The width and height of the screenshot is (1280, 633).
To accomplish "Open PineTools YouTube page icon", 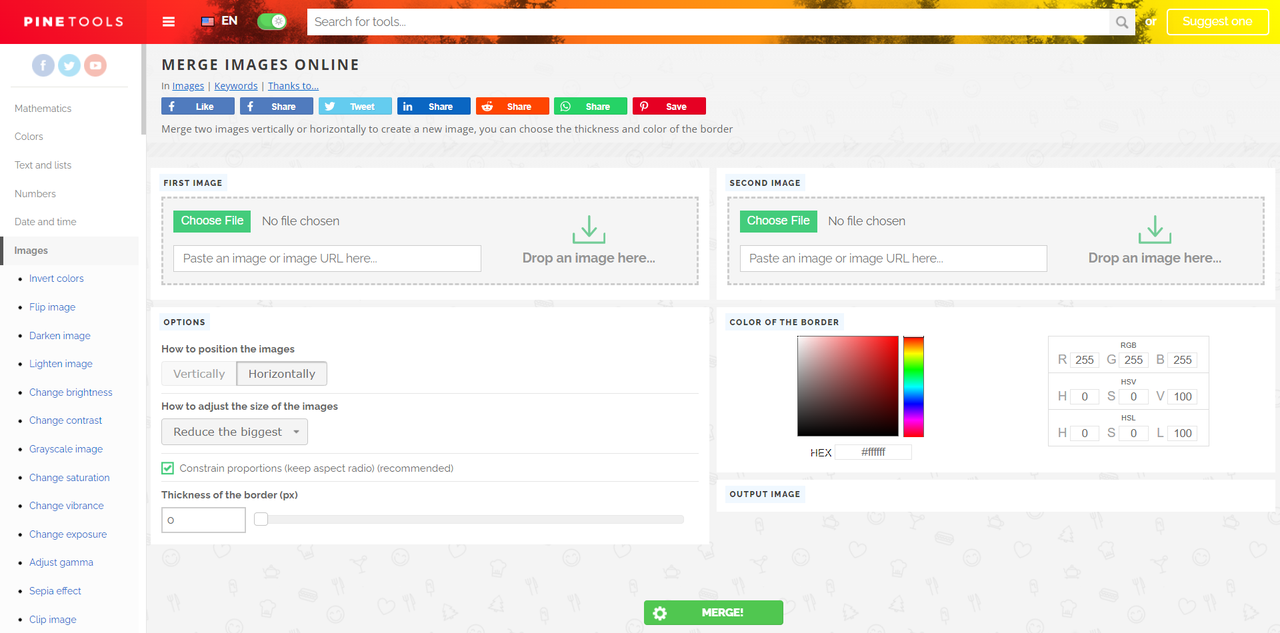I will 95,66.
